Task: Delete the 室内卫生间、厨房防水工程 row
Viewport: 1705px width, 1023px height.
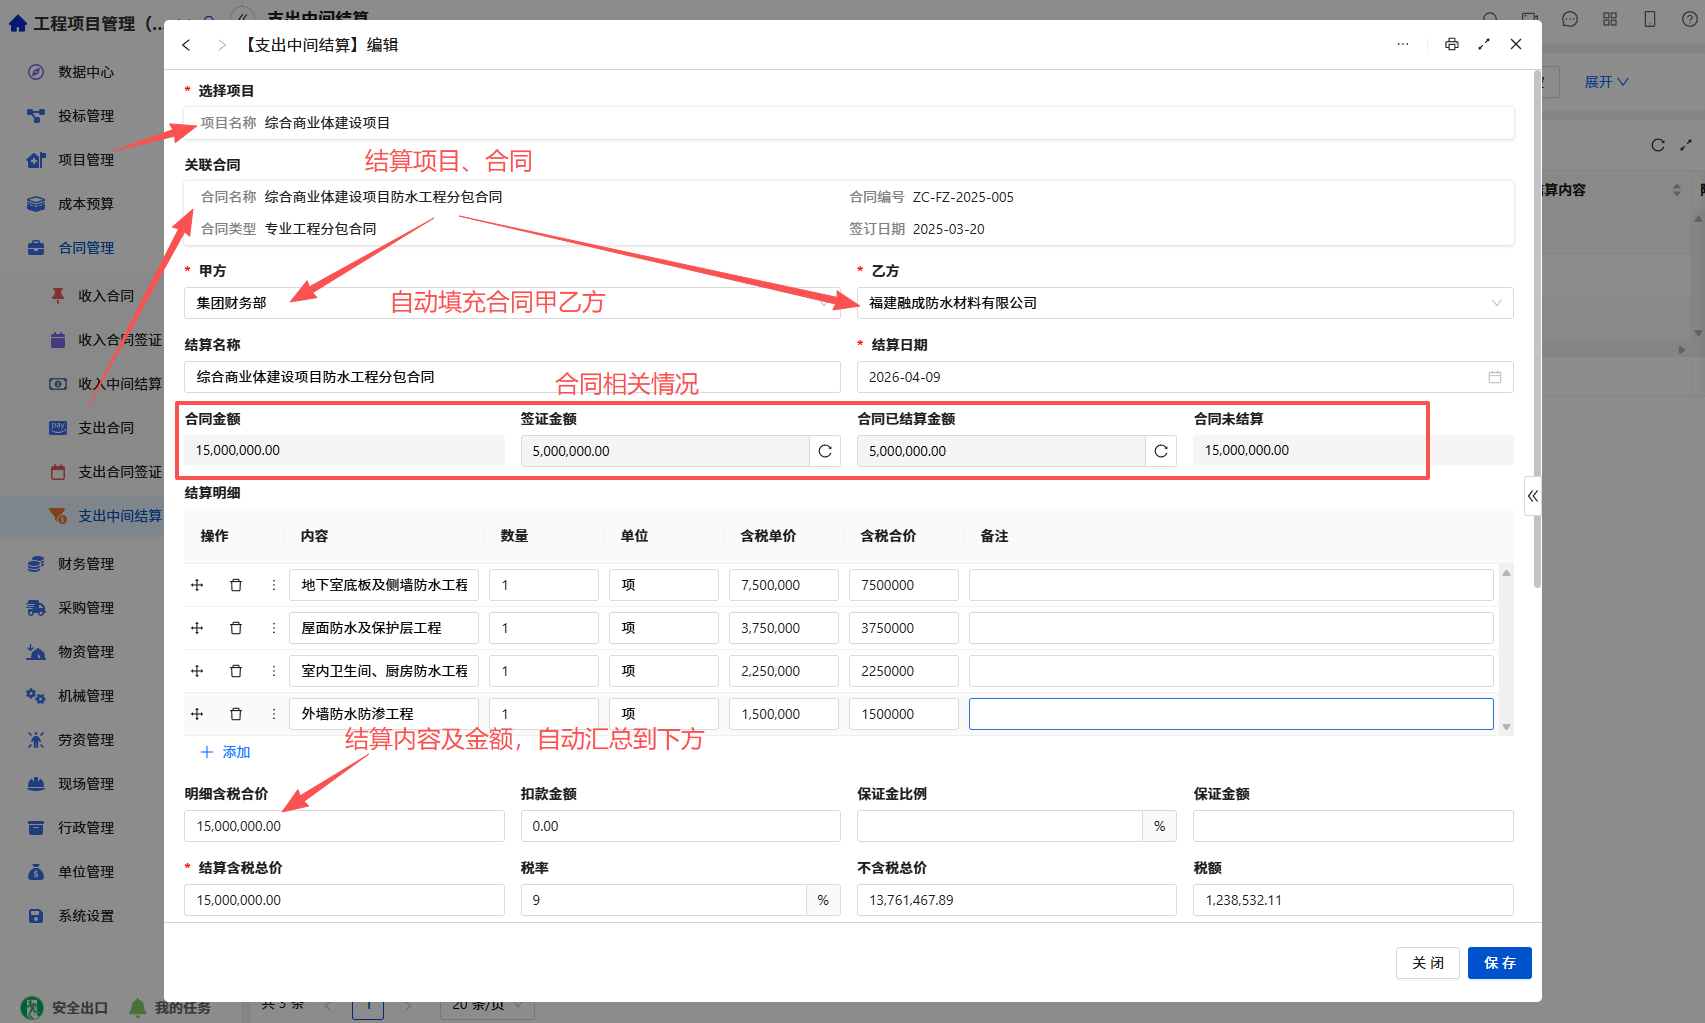Action: 236,671
